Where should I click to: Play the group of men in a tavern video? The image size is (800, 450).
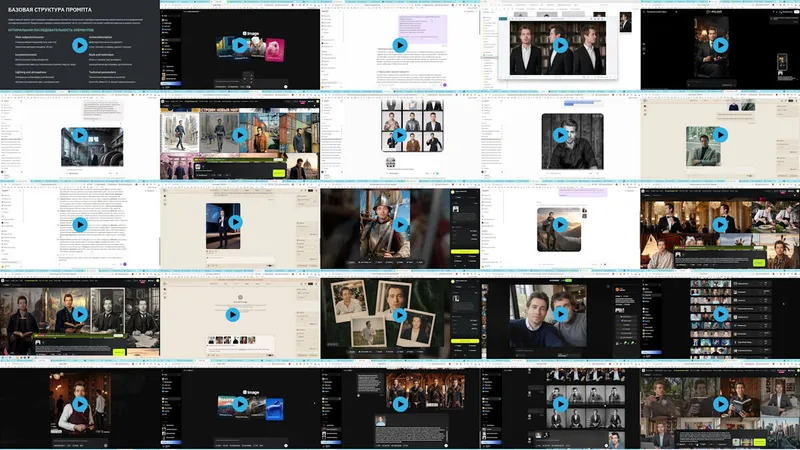[400, 404]
